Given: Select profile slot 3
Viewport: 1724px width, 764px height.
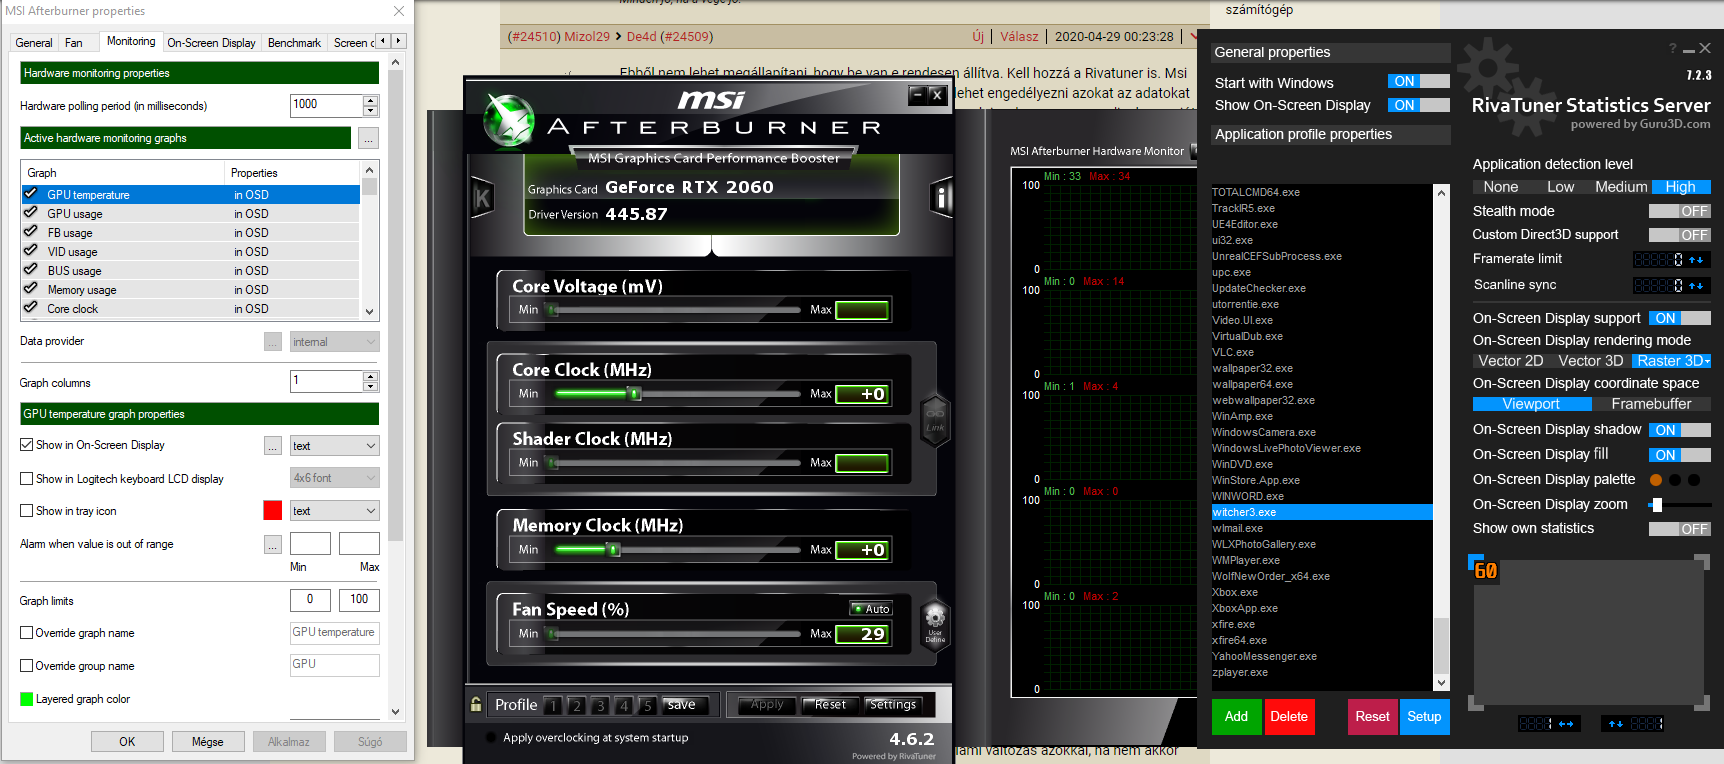Looking at the screenshot, I should click(600, 705).
